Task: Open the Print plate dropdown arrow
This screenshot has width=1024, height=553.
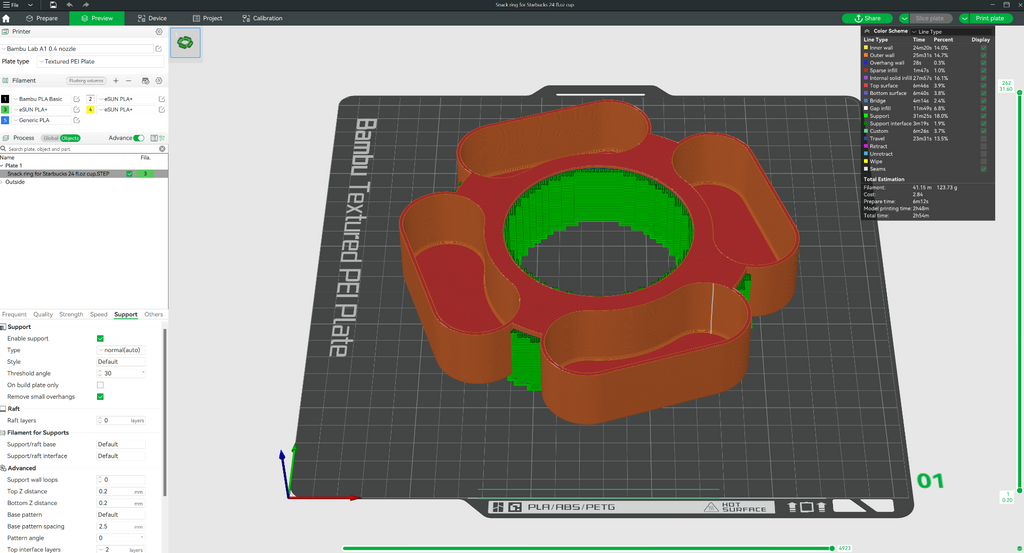Action: coord(964,18)
